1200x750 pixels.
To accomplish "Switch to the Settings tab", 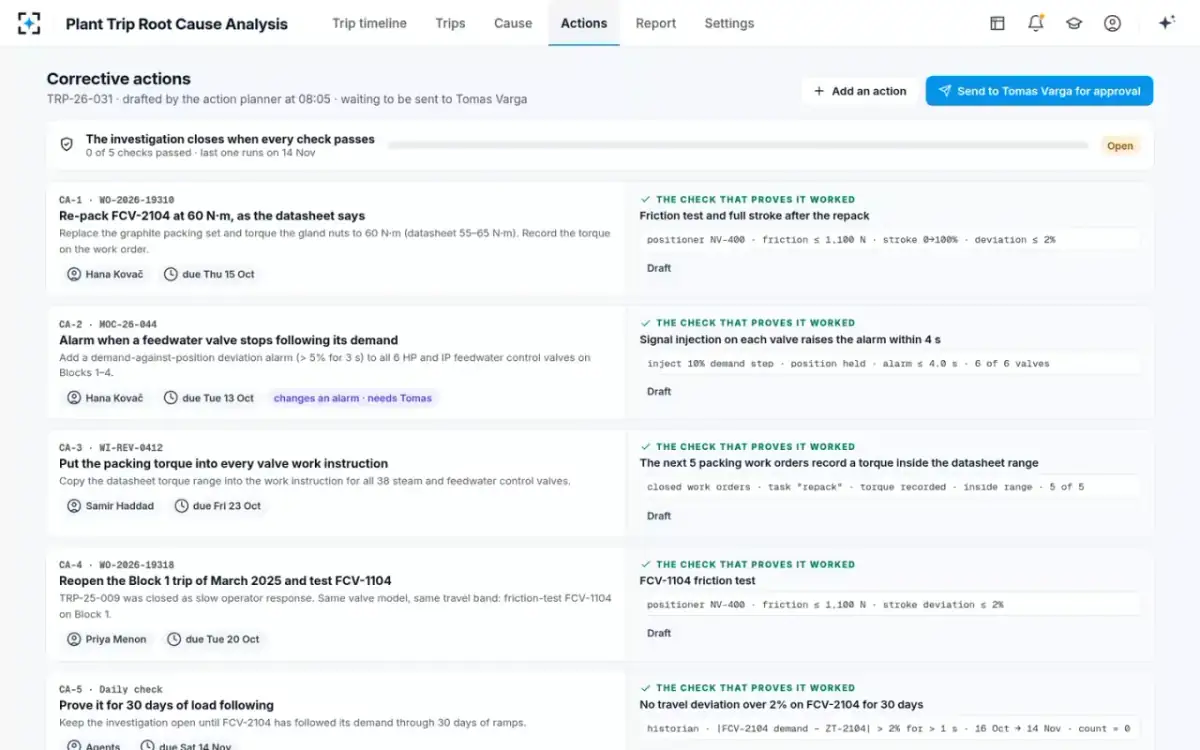I will point(729,23).
